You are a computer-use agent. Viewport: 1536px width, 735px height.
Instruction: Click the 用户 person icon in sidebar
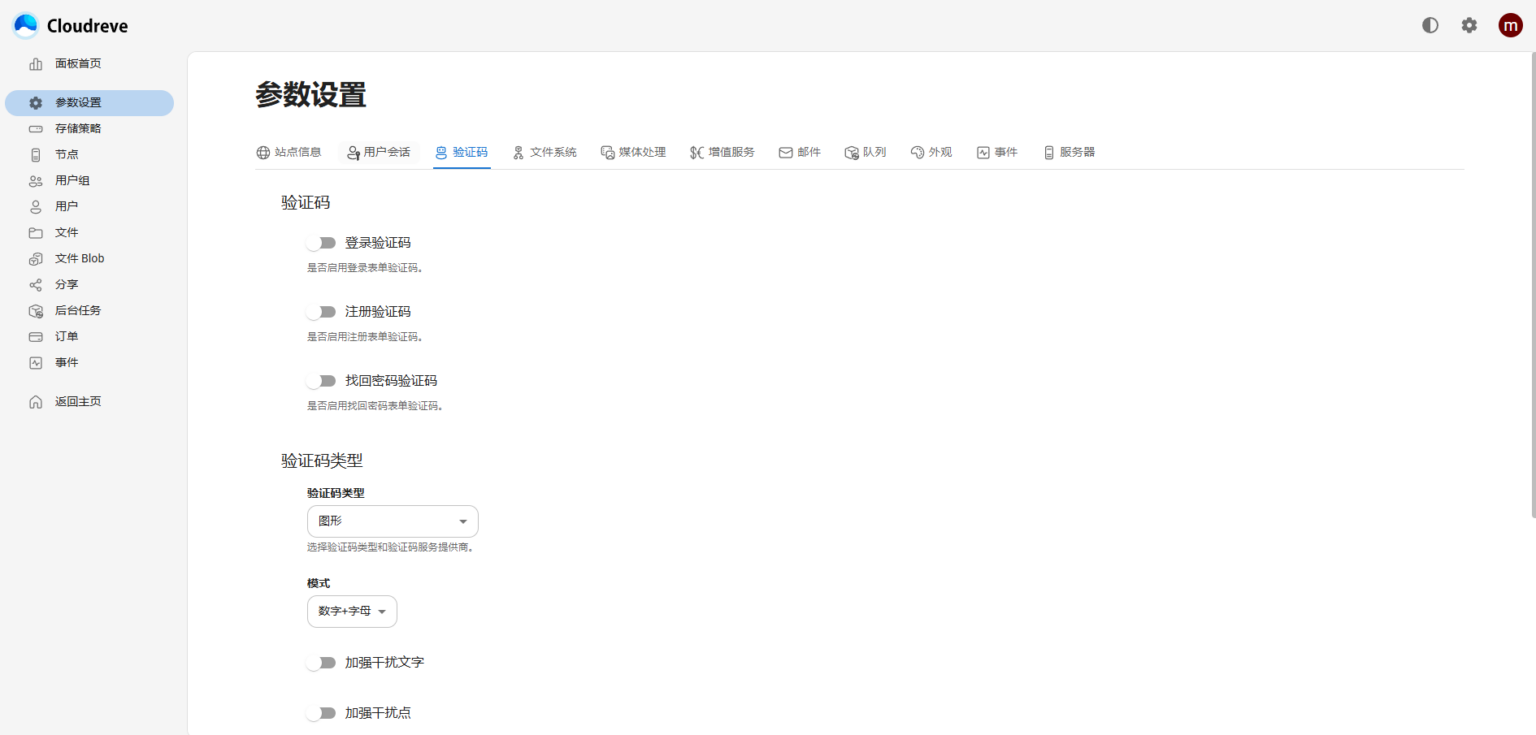click(x=36, y=207)
